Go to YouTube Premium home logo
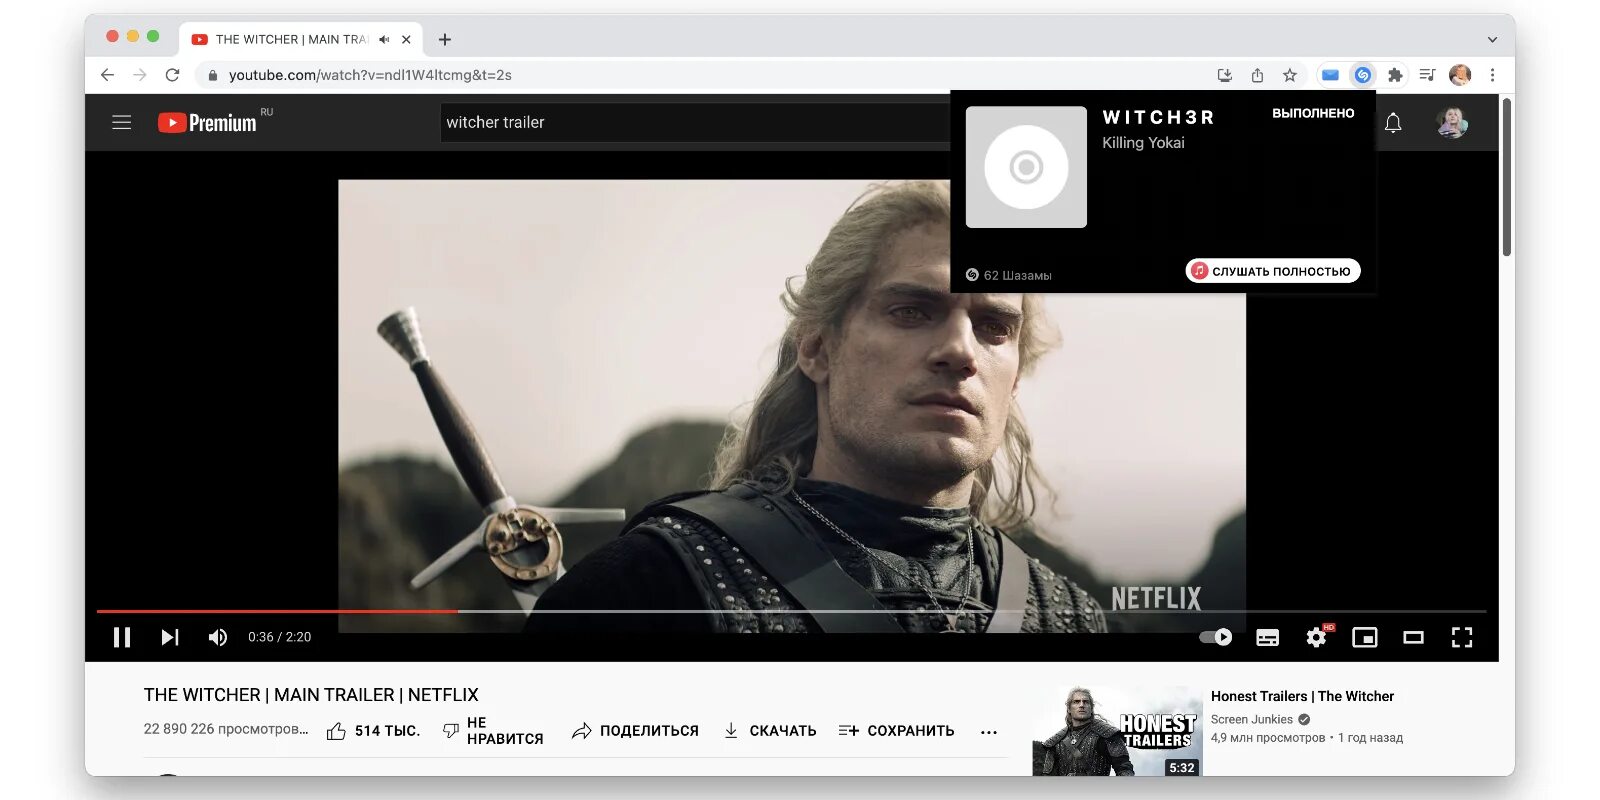The image size is (1600, 800). pyautogui.click(x=208, y=122)
